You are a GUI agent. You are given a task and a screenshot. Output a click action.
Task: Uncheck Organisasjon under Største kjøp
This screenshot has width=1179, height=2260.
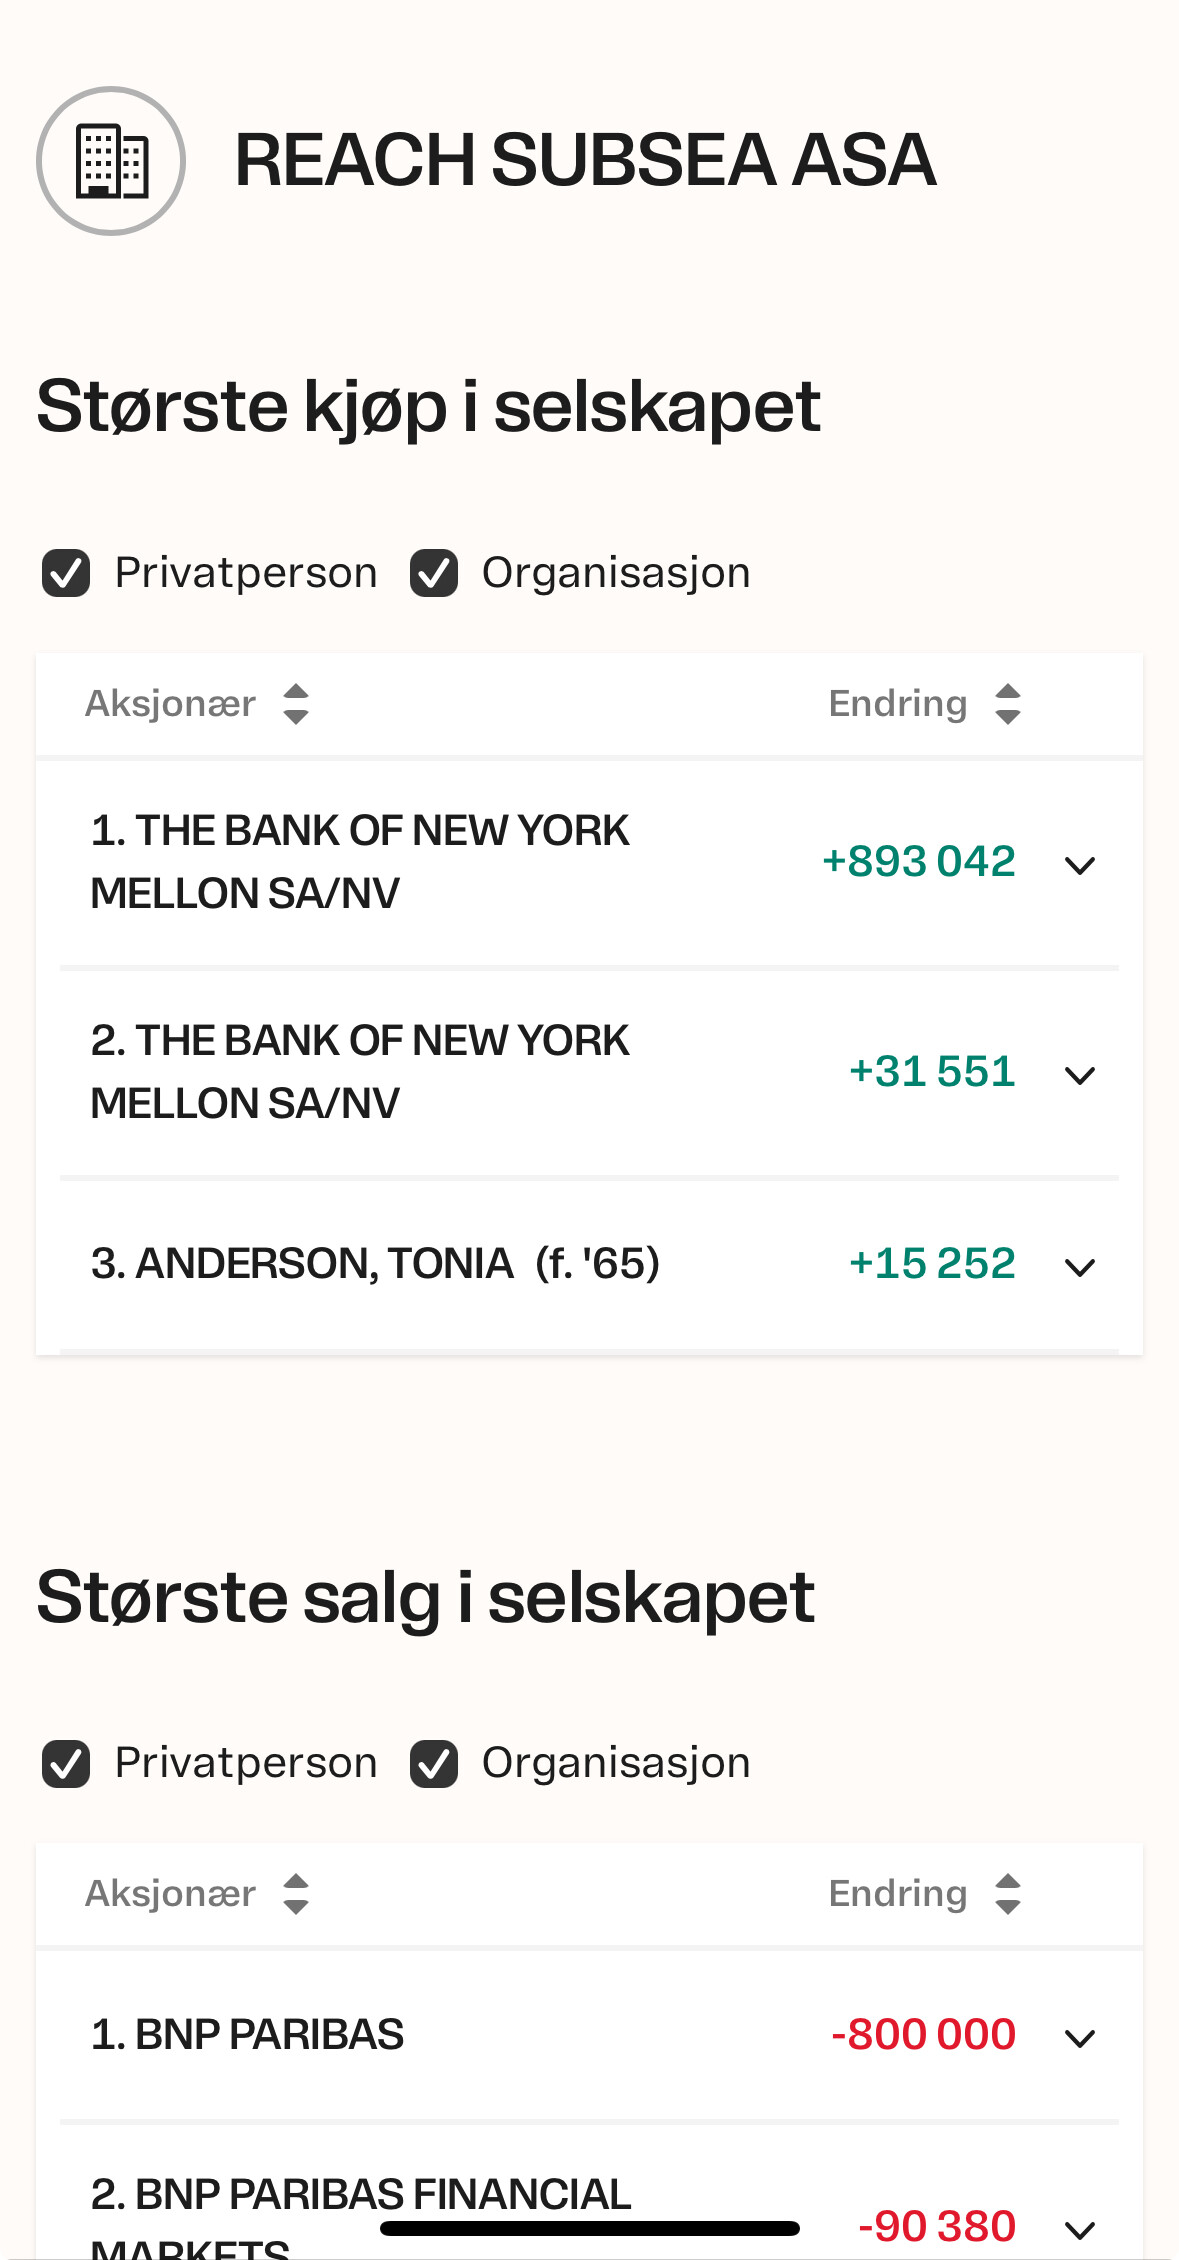tap(434, 573)
